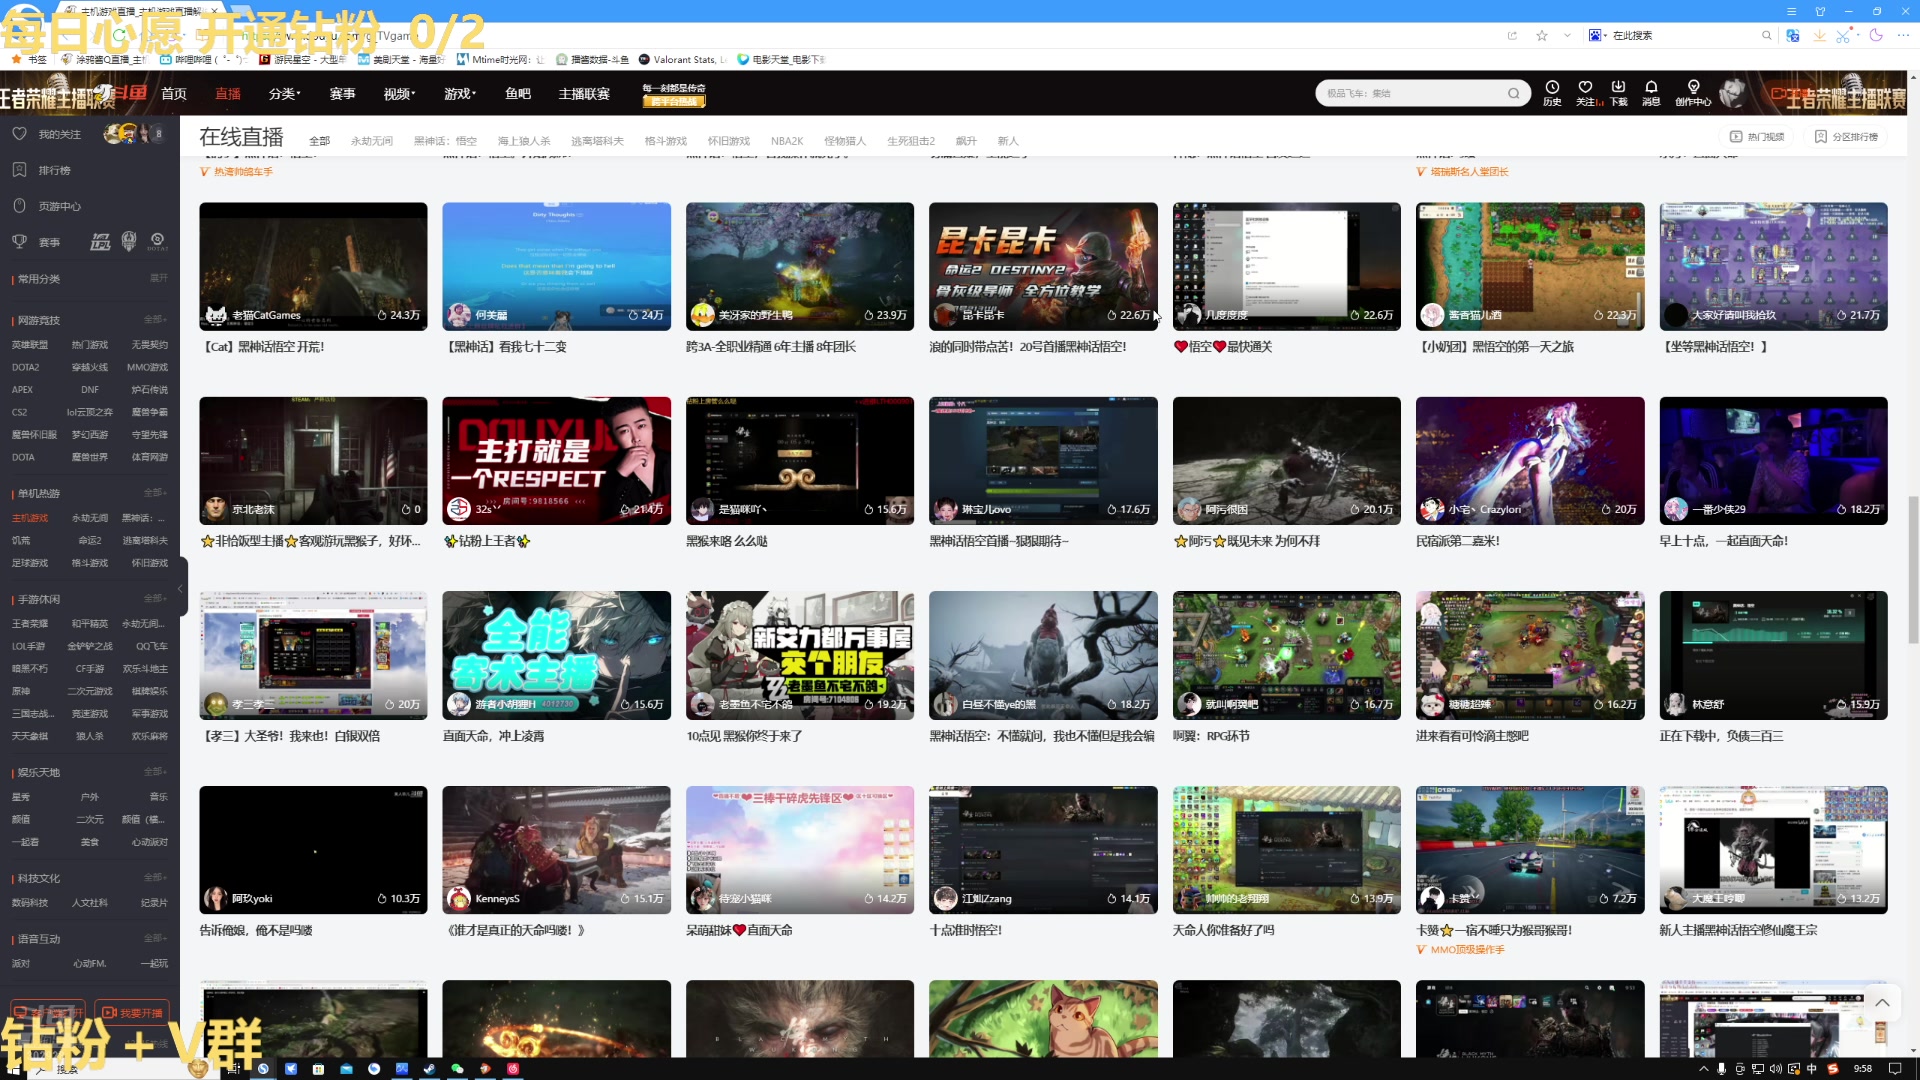Open the browser hamburger menu icon
This screenshot has width=1920, height=1080.
coord(1792,11)
